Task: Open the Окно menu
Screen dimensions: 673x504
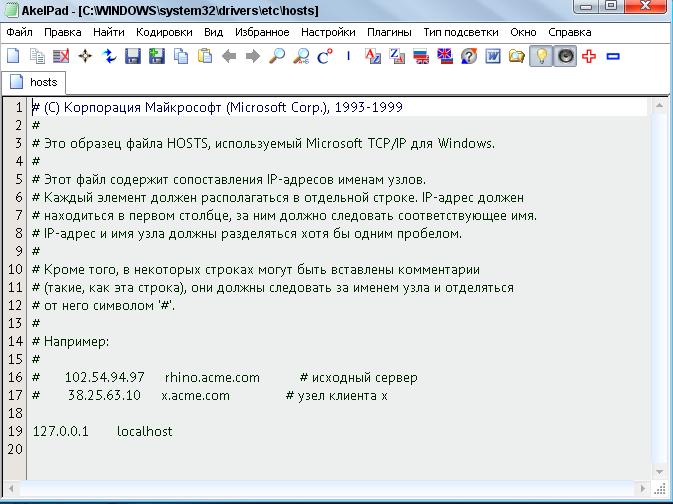Action: pos(523,32)
